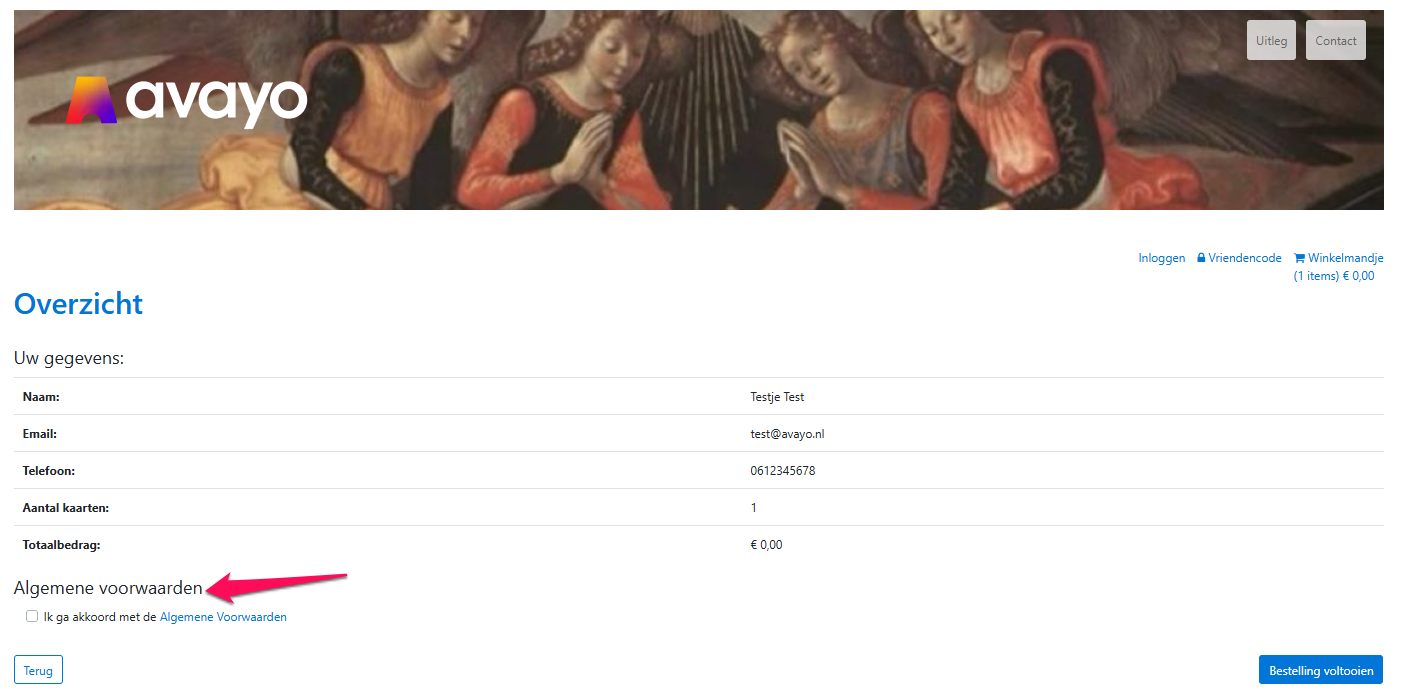Select the email value test@avayo.nl
This screenshot has width=1401, height=700.
pos(787,434)
